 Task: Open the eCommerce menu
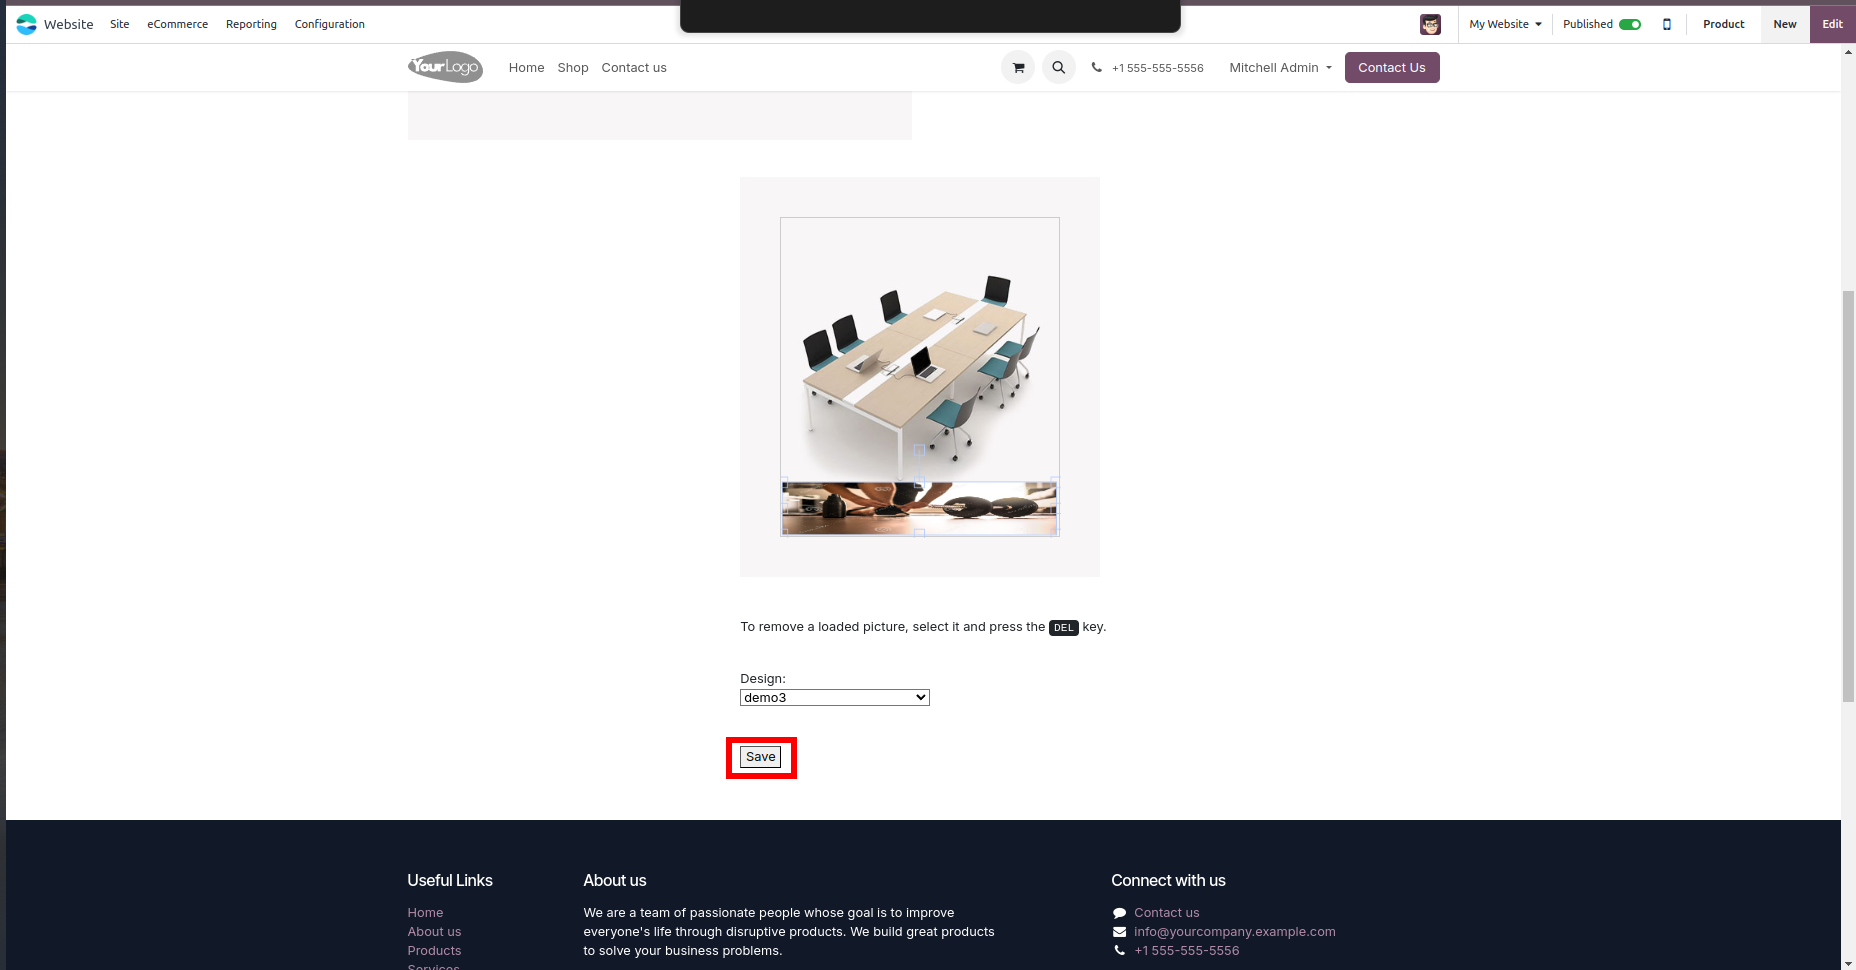click(x=177, y=24)
